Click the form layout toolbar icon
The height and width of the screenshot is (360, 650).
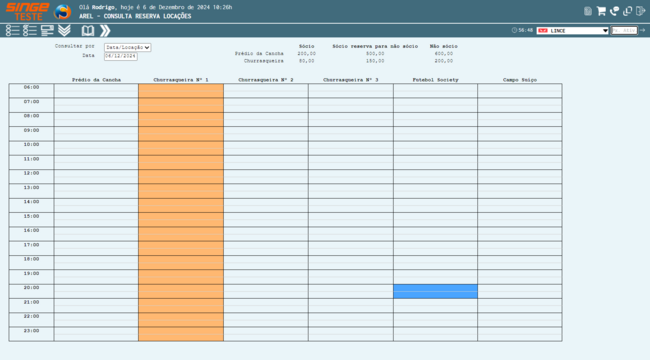click(47, 30)
